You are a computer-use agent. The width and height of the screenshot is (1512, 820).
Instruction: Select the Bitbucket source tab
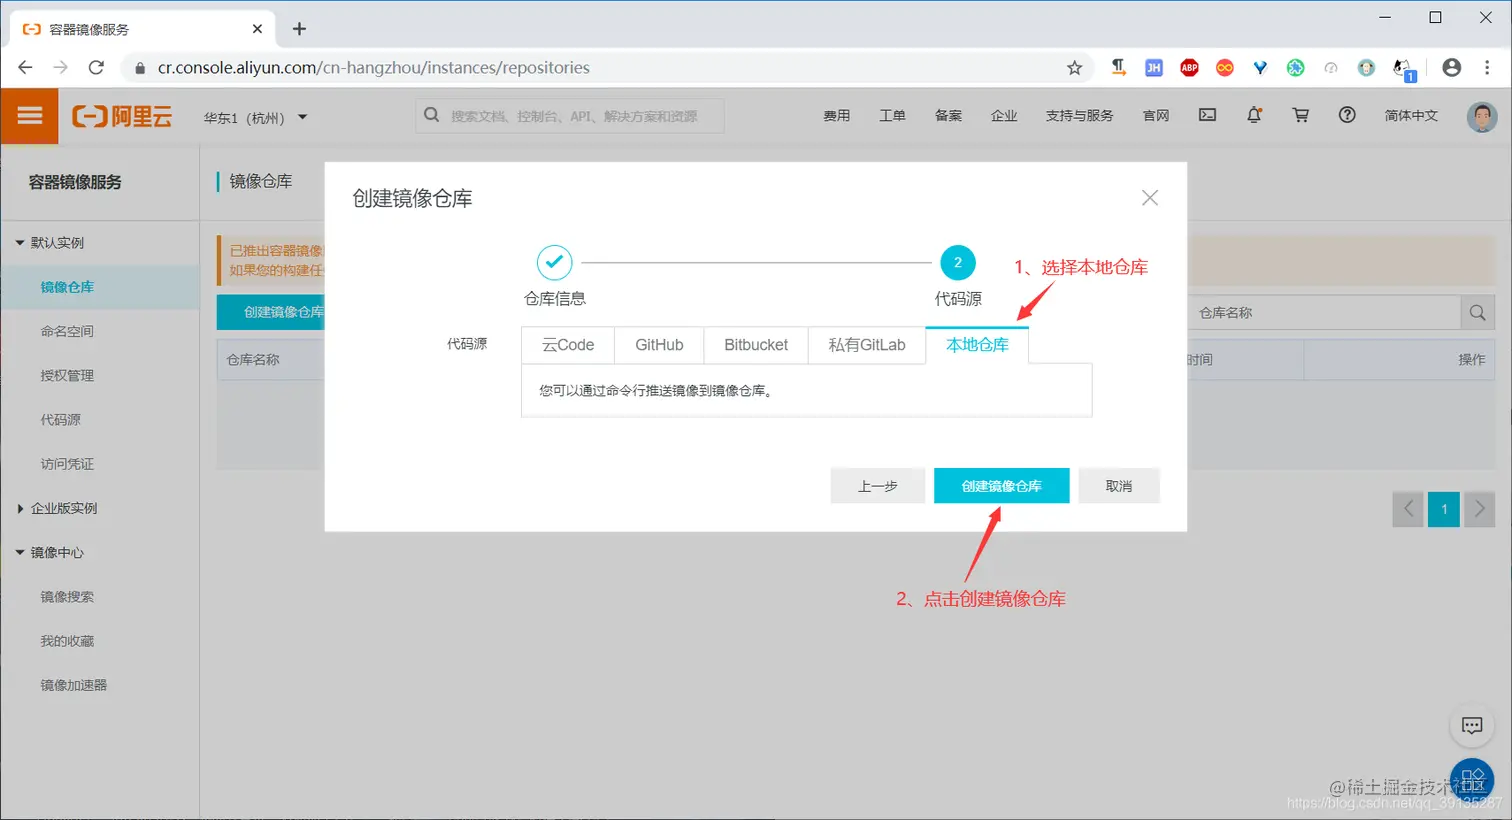[x=756, y=345]
